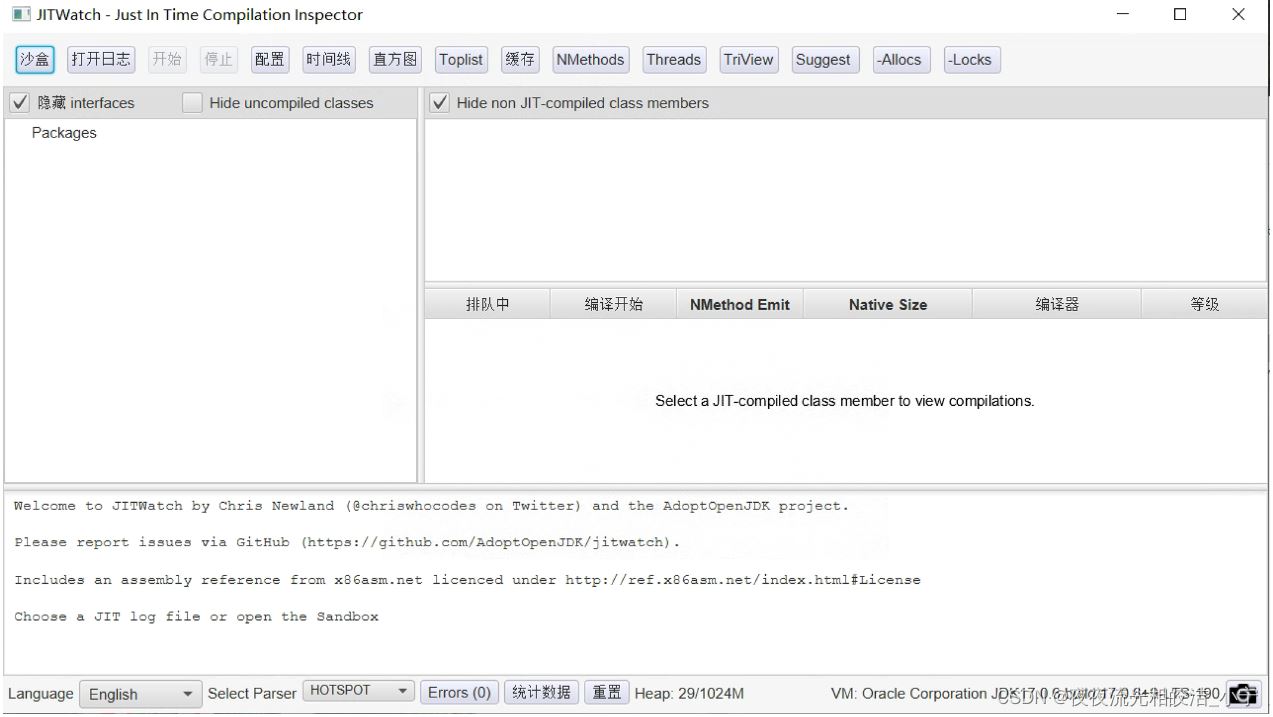Viewport: 1273px width, 717px height.
Task: Click the 重置 reset button
Action: [x=607, y=692]
